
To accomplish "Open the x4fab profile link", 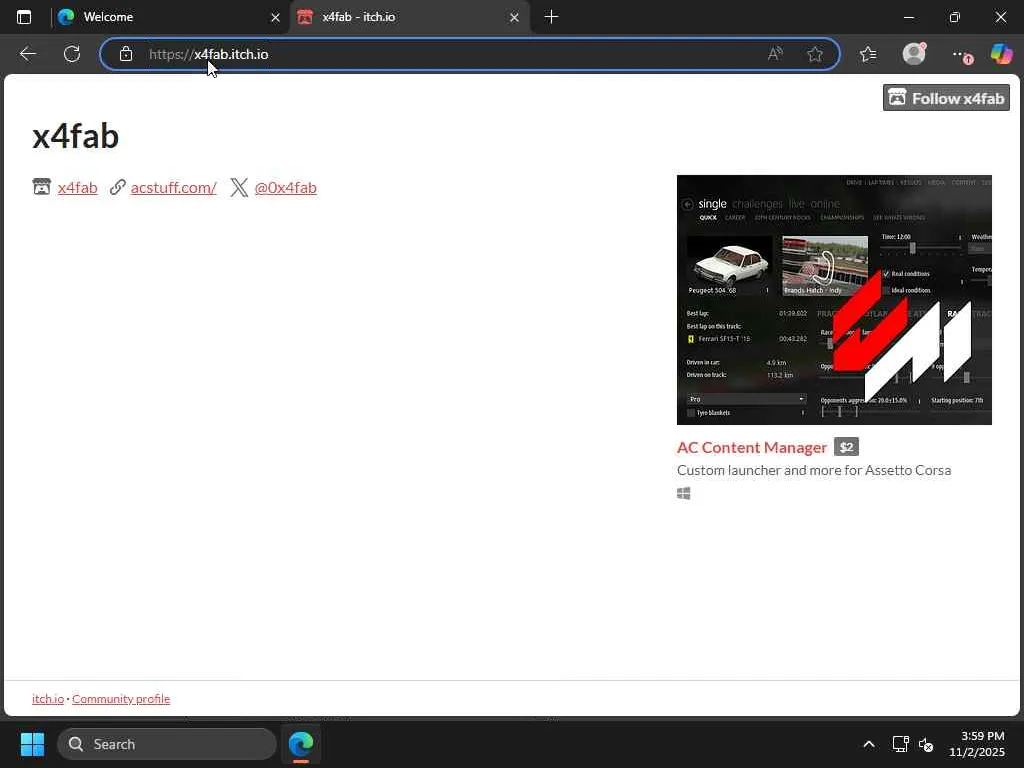I will pos(77,187).
